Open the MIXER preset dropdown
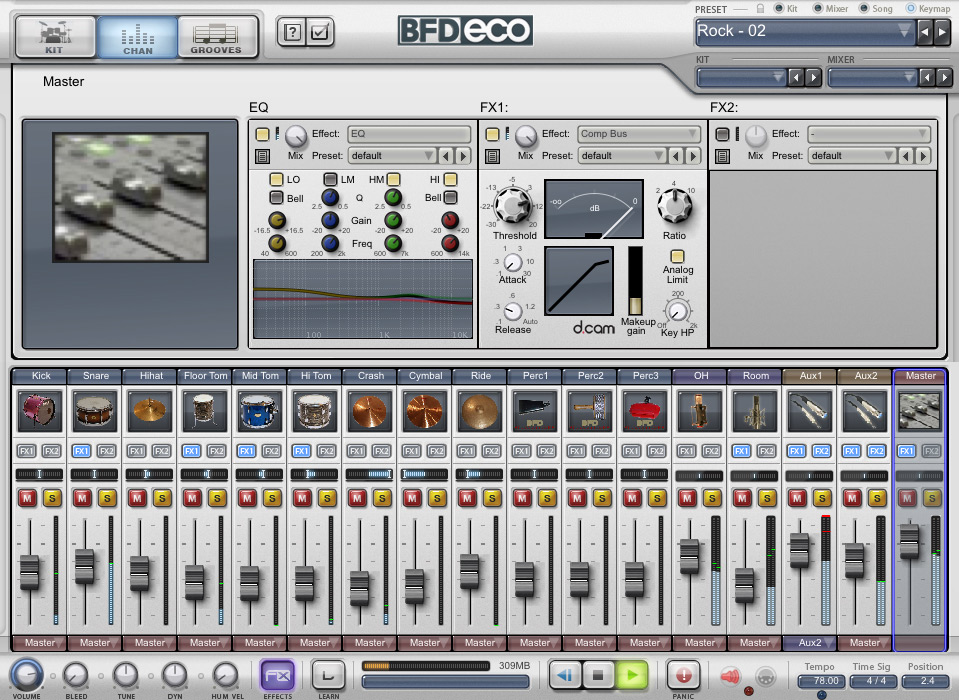The width and height of the screenshot is (959, 700). [x=872, y=77]
